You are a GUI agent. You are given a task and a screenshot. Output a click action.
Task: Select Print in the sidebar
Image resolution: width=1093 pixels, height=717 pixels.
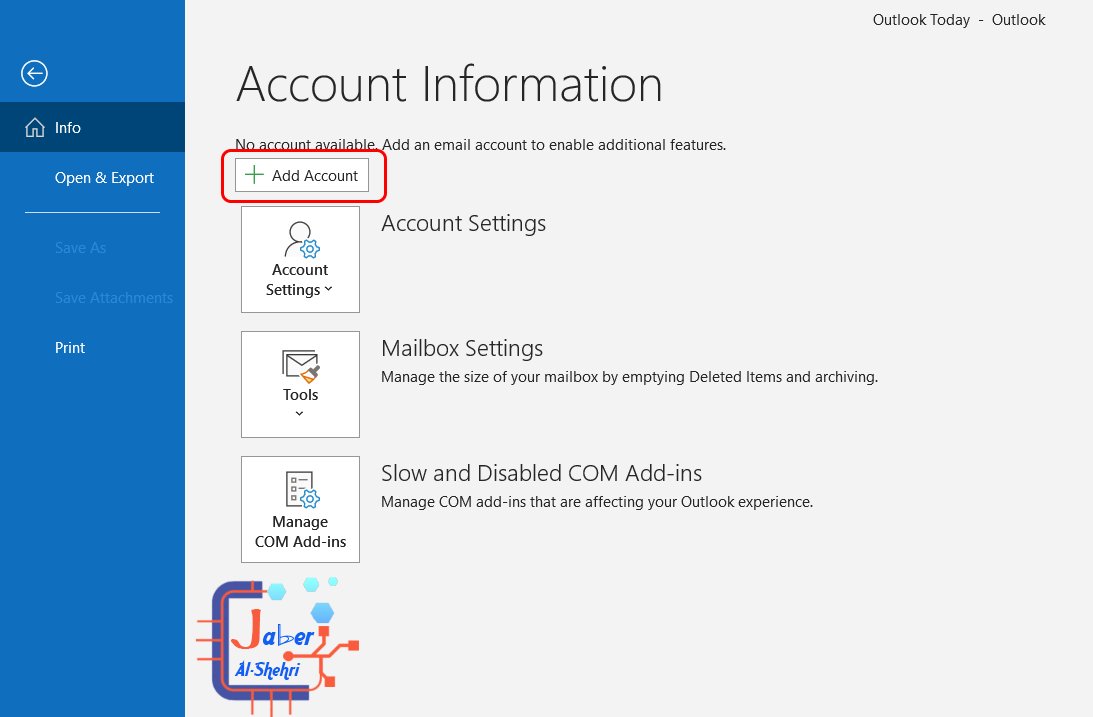point(92,348)
